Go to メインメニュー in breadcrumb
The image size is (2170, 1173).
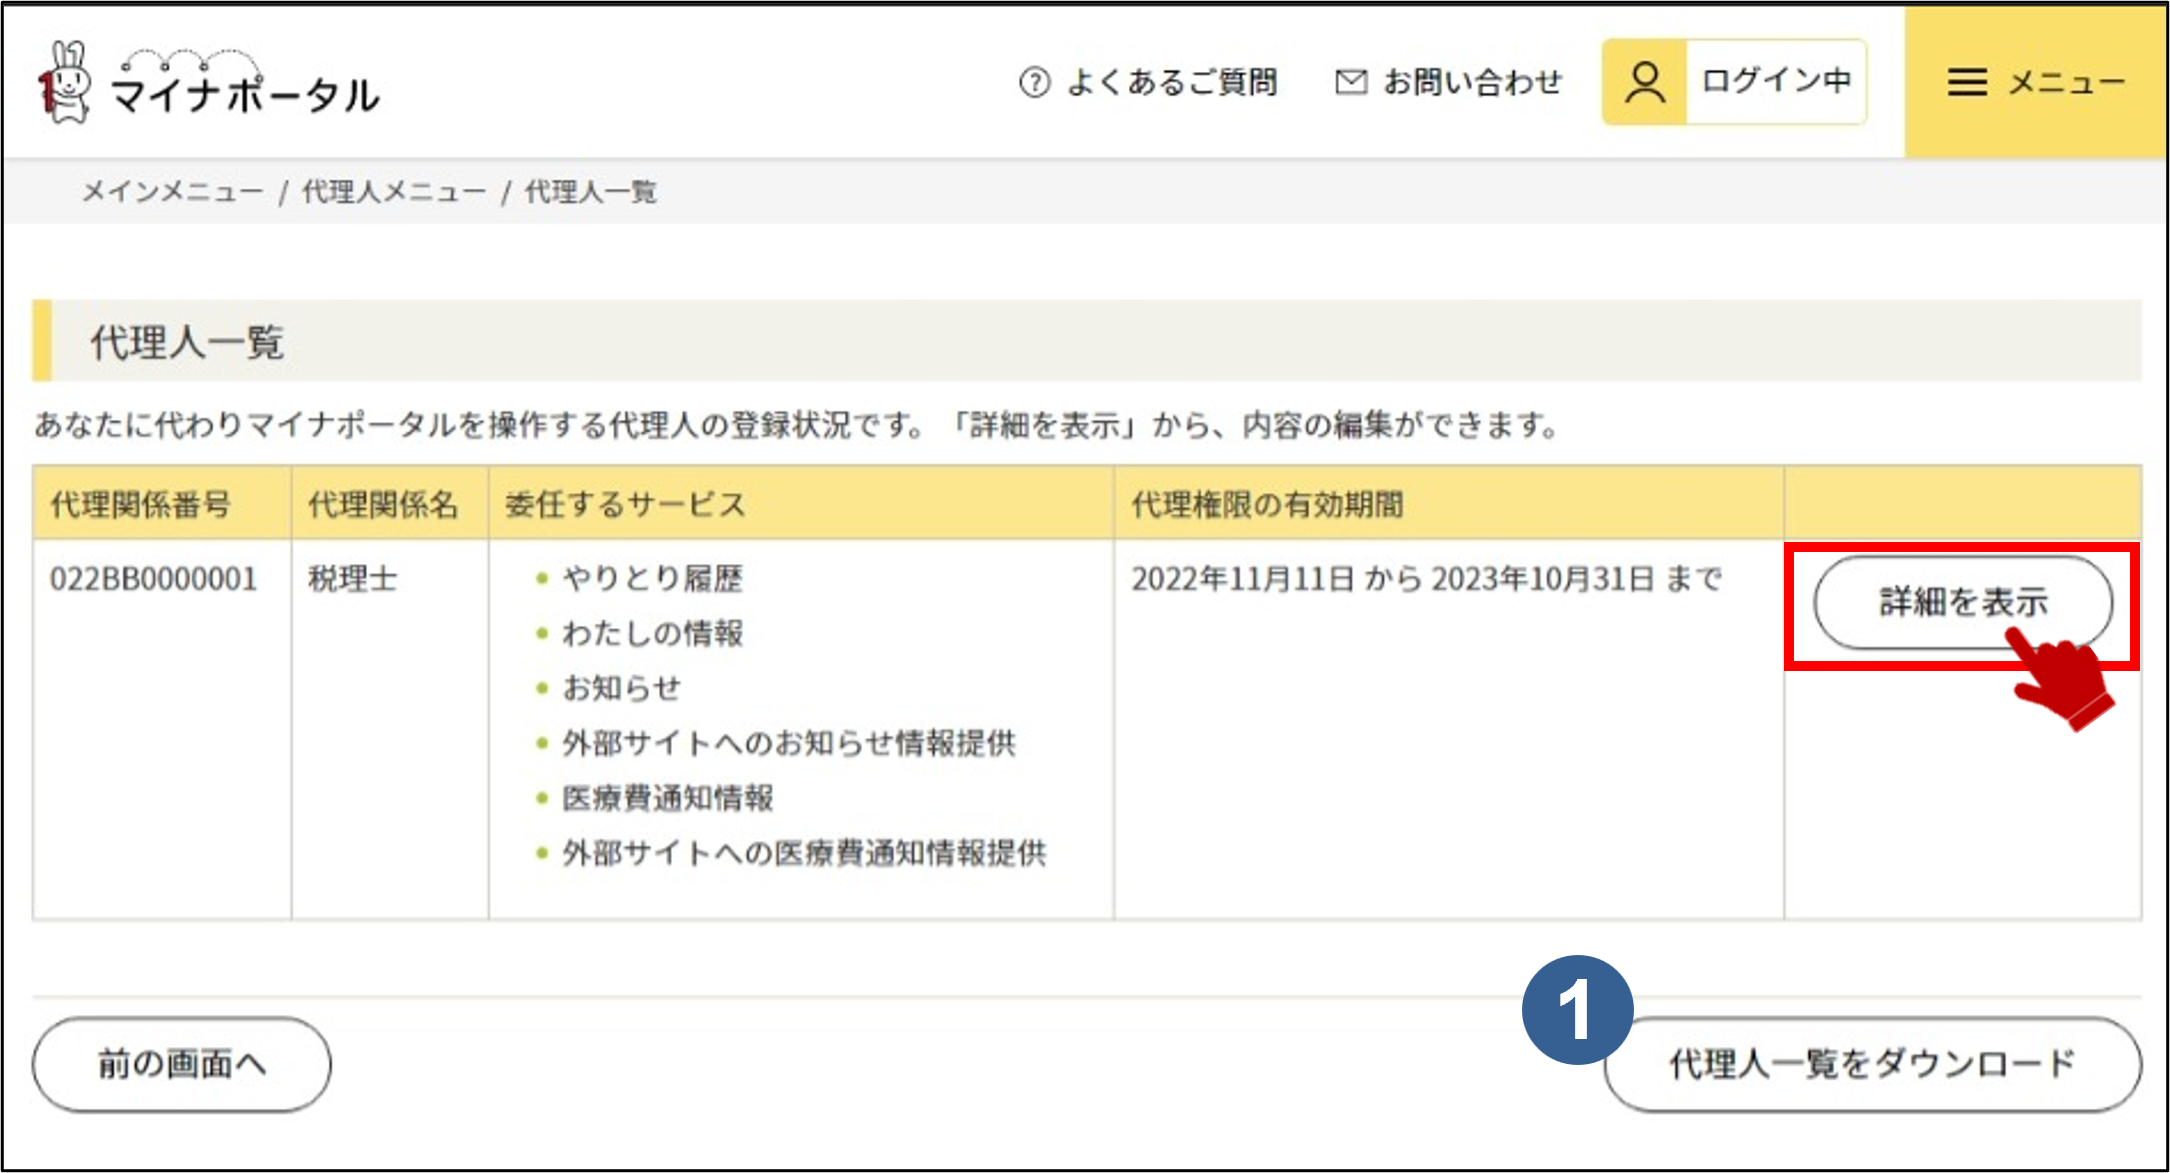173,191
